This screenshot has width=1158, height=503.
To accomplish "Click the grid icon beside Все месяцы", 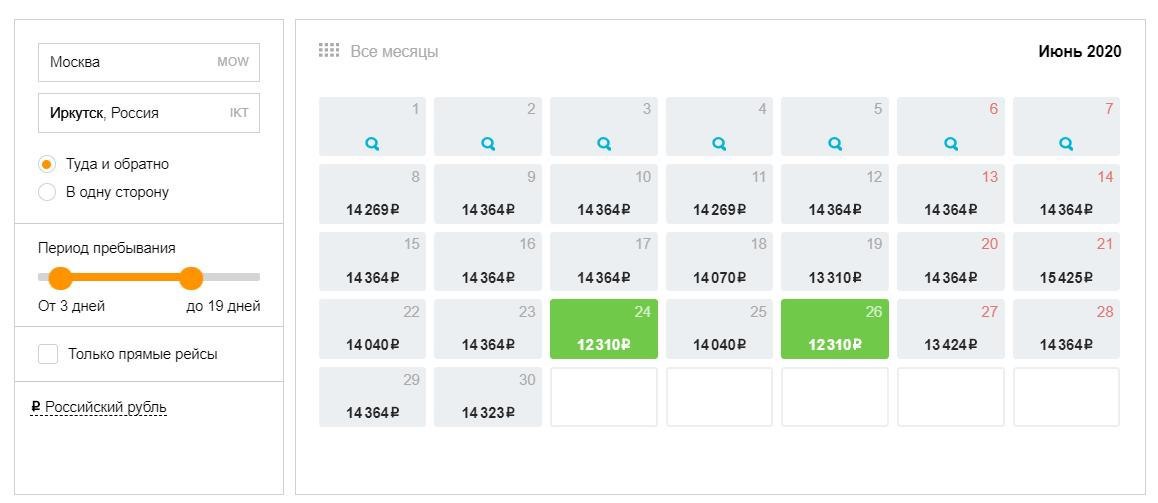I will click(x=328, y=51).
